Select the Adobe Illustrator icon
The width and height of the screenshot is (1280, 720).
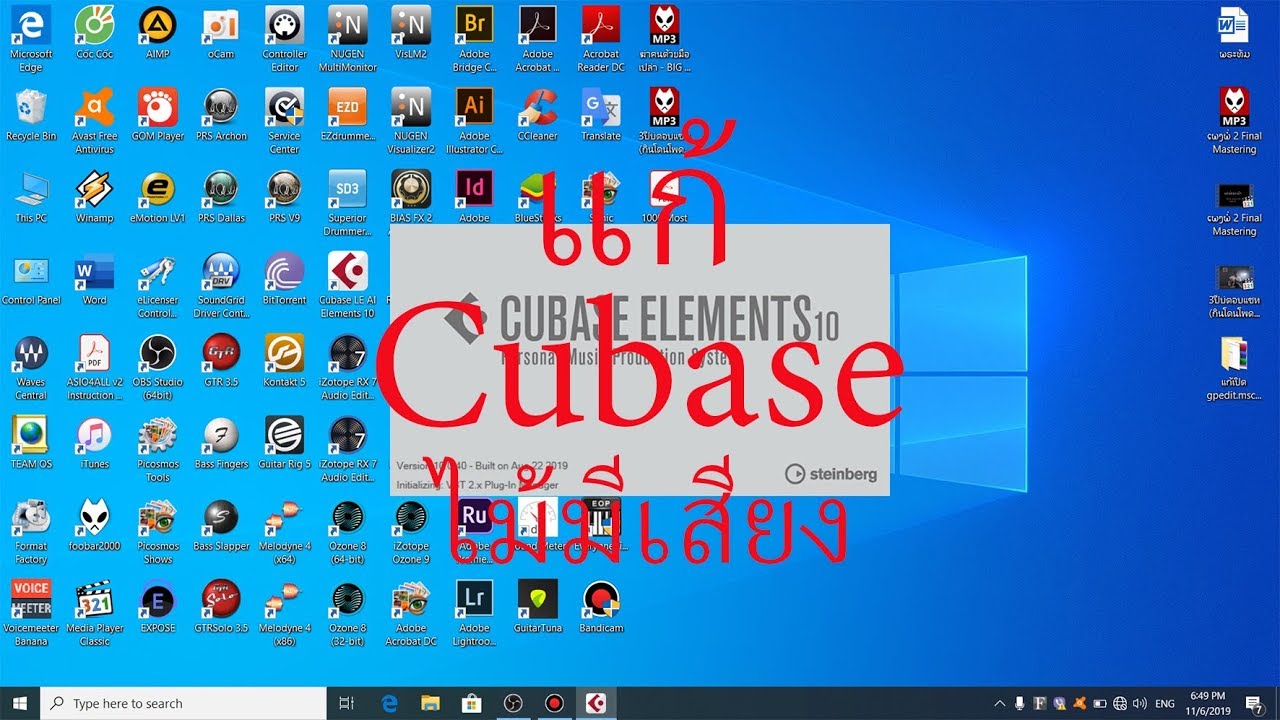(x=474, y=120)
